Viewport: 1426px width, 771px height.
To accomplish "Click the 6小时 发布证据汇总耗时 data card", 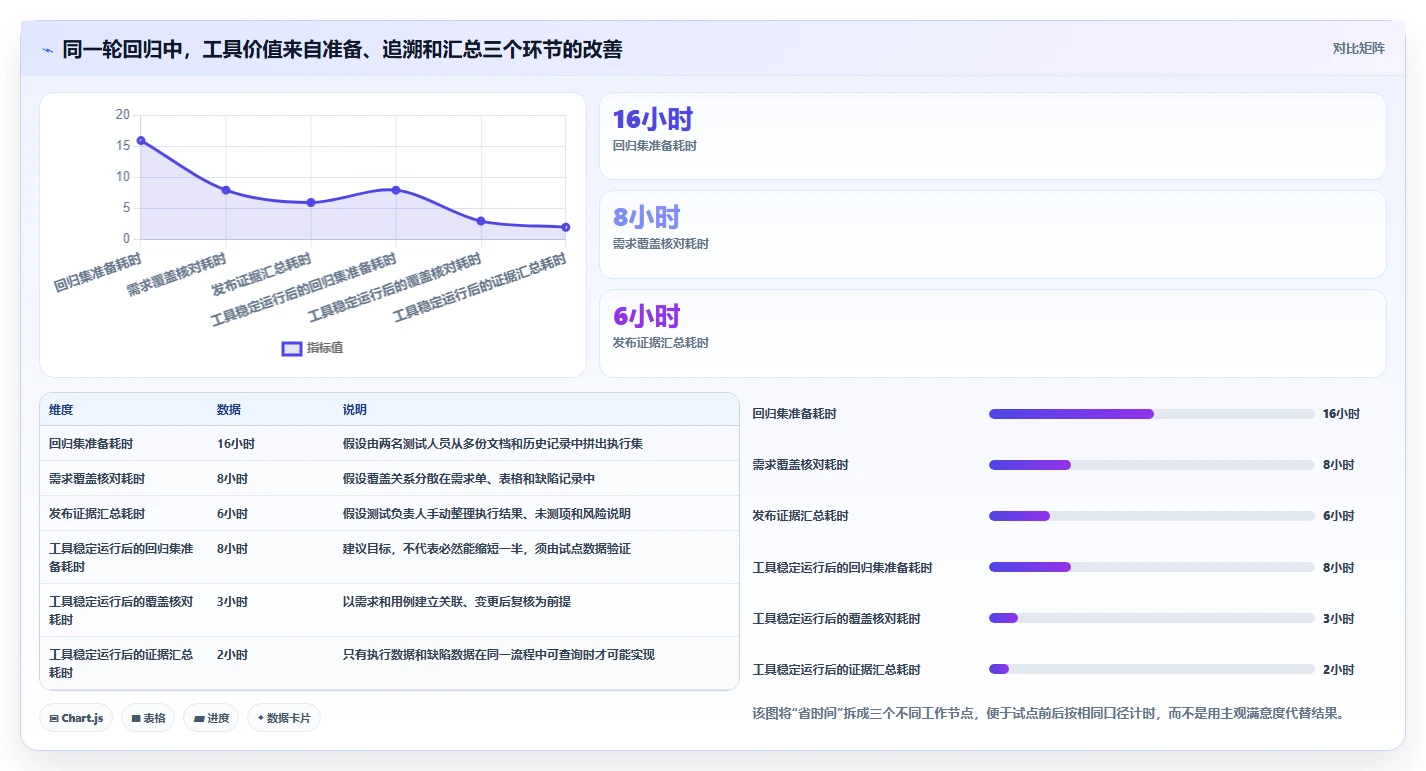I will pyautogui.click(x=992, y=333).
